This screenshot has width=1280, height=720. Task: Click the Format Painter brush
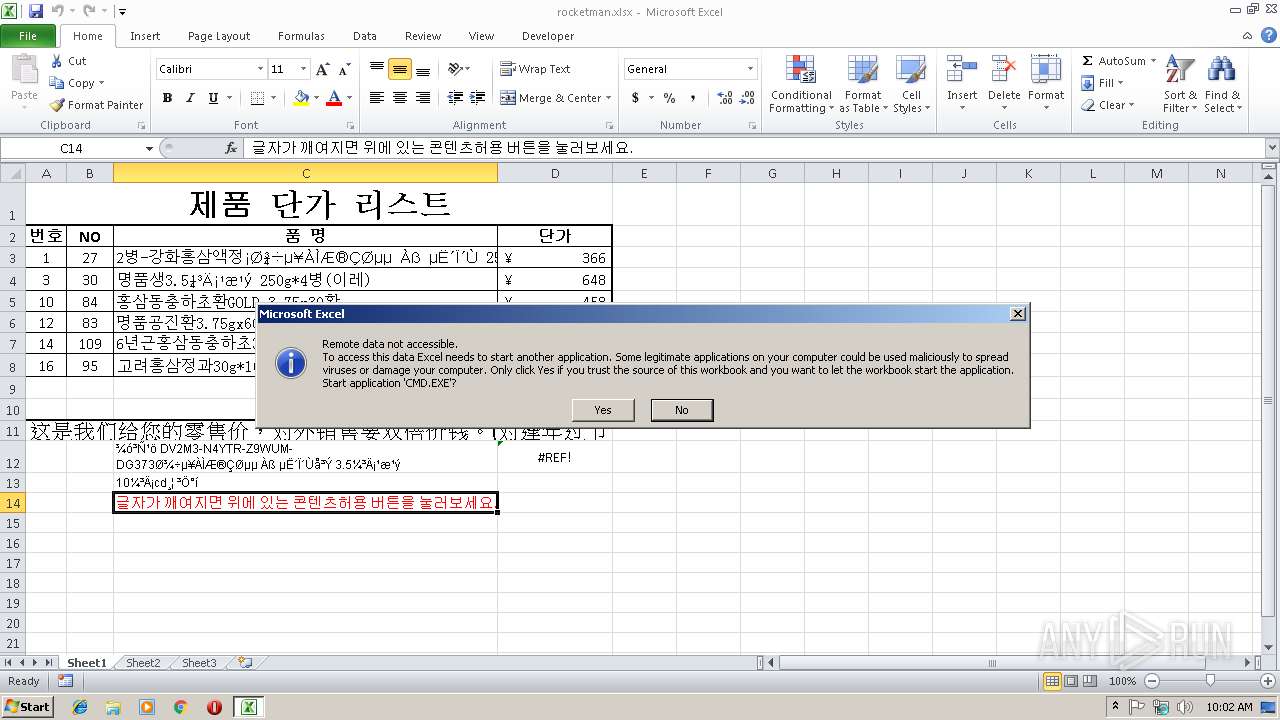coord(57,105)
